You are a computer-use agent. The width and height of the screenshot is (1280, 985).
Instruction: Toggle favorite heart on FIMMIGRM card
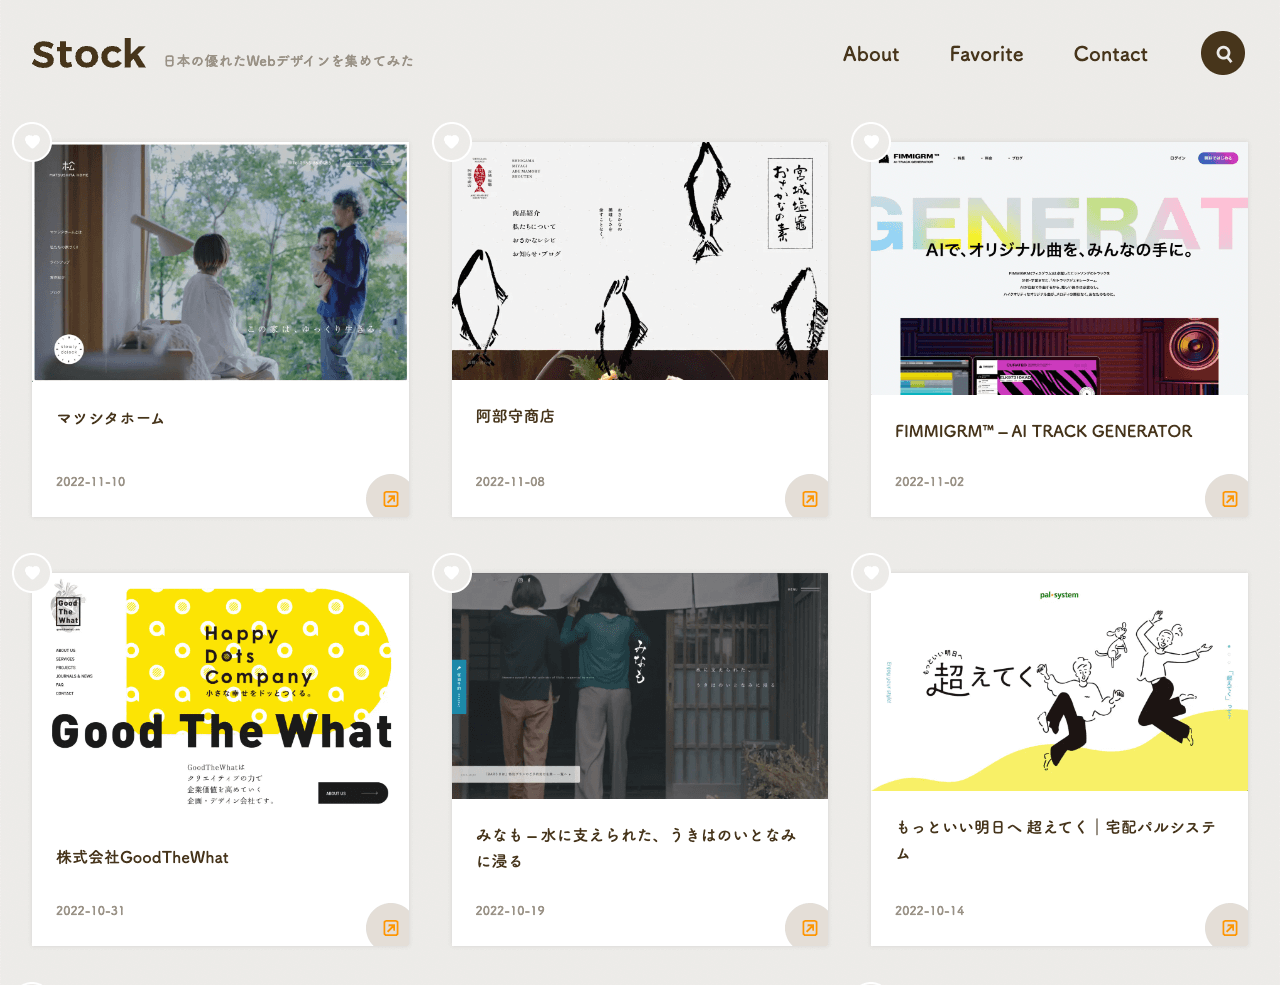pyautogui.click(x=871, y=142)
